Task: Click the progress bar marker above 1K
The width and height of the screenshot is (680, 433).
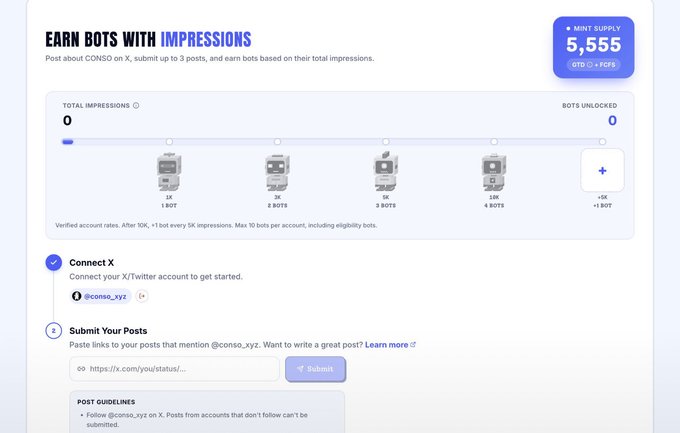Action: tap(169, 141)
